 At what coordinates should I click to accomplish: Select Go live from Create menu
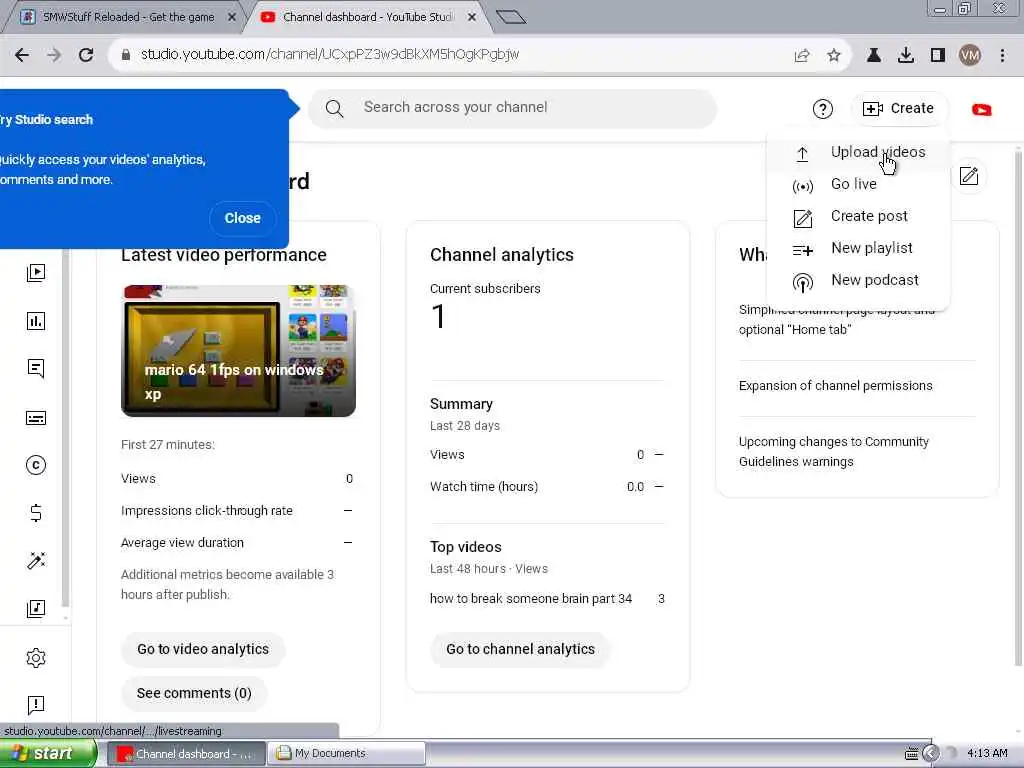tap(859, 184)
